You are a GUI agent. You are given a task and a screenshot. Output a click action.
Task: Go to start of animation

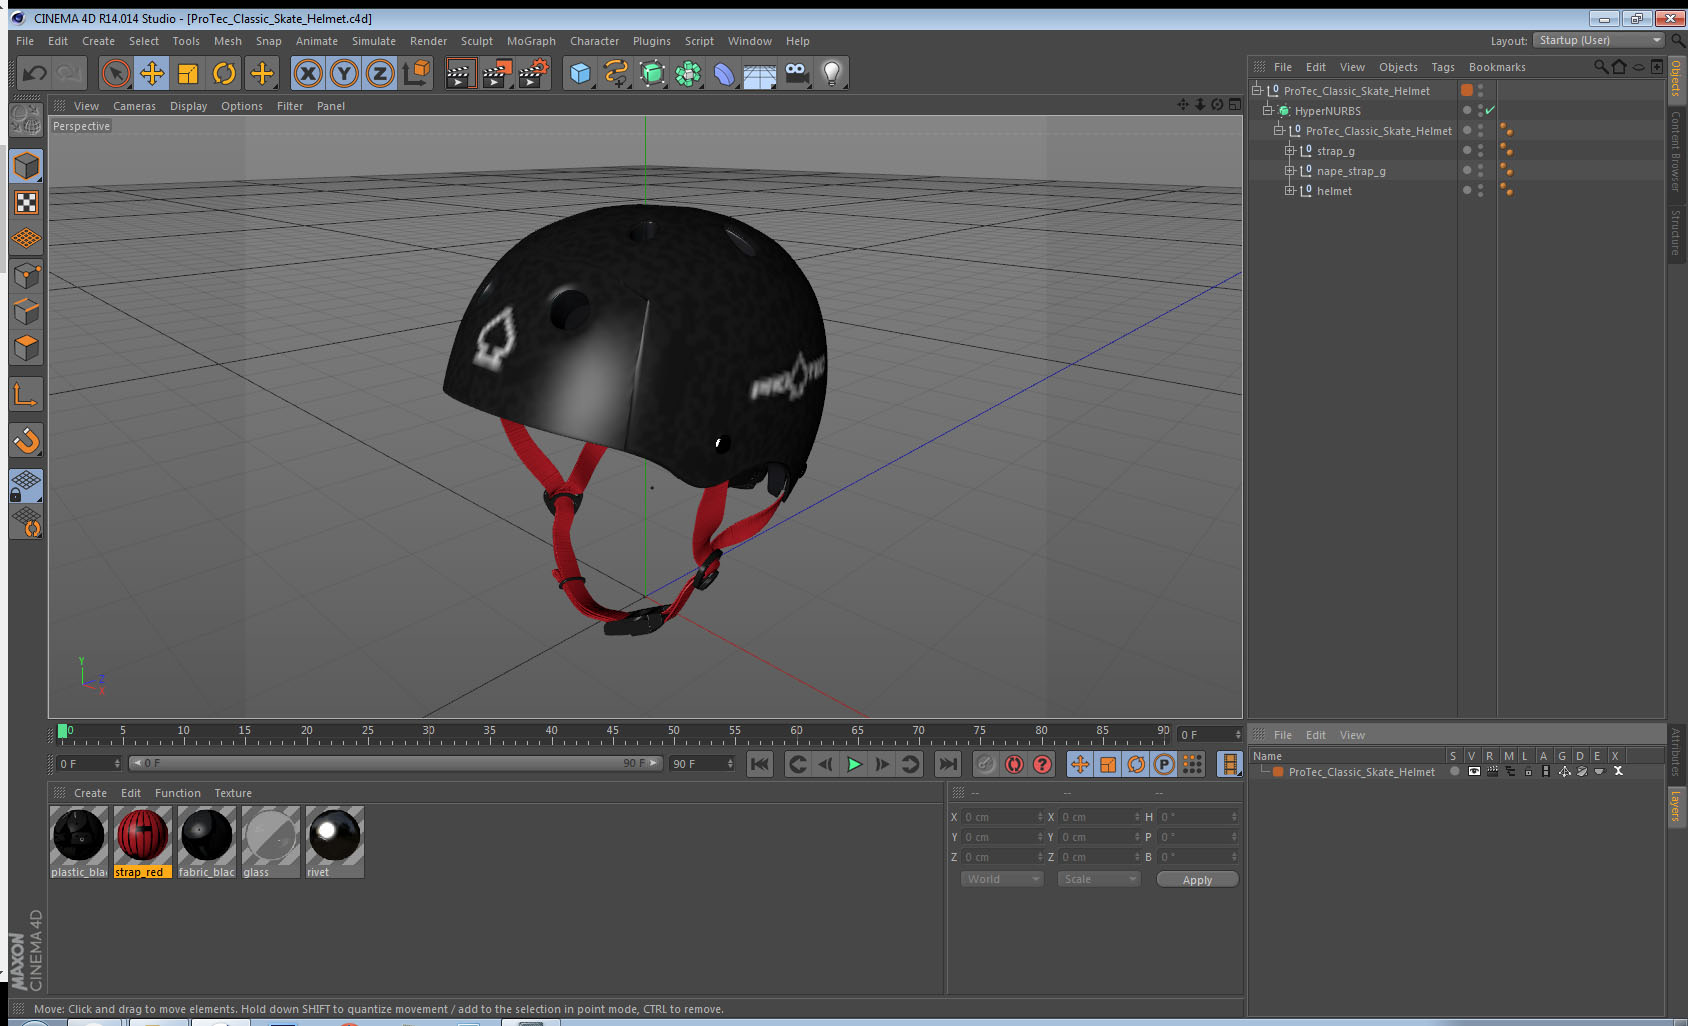point(760,764)
